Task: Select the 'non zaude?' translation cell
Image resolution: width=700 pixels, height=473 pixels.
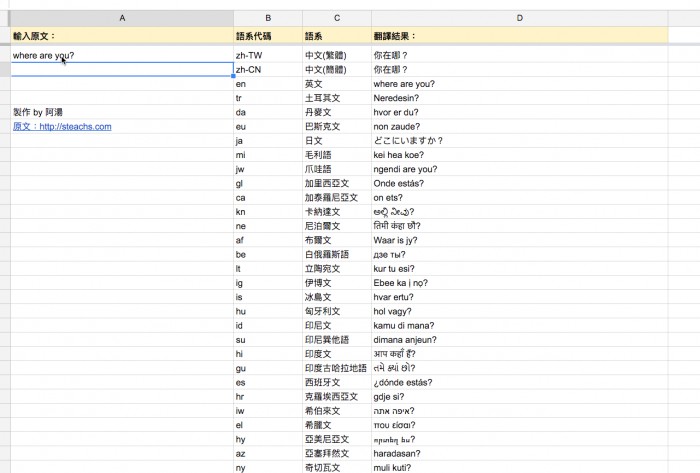Action: pos(520,127)
